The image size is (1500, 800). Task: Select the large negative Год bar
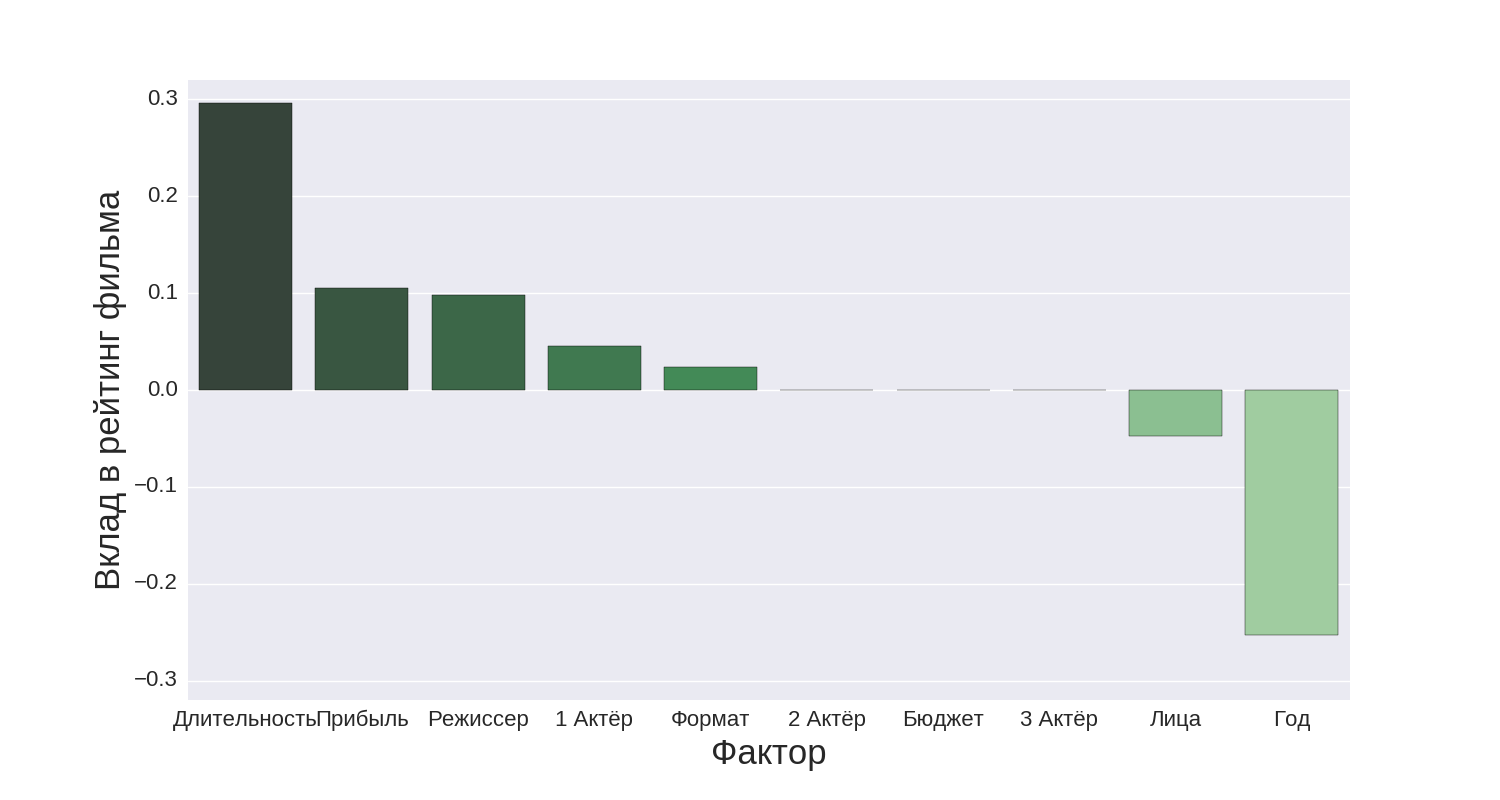(1291, 512)
